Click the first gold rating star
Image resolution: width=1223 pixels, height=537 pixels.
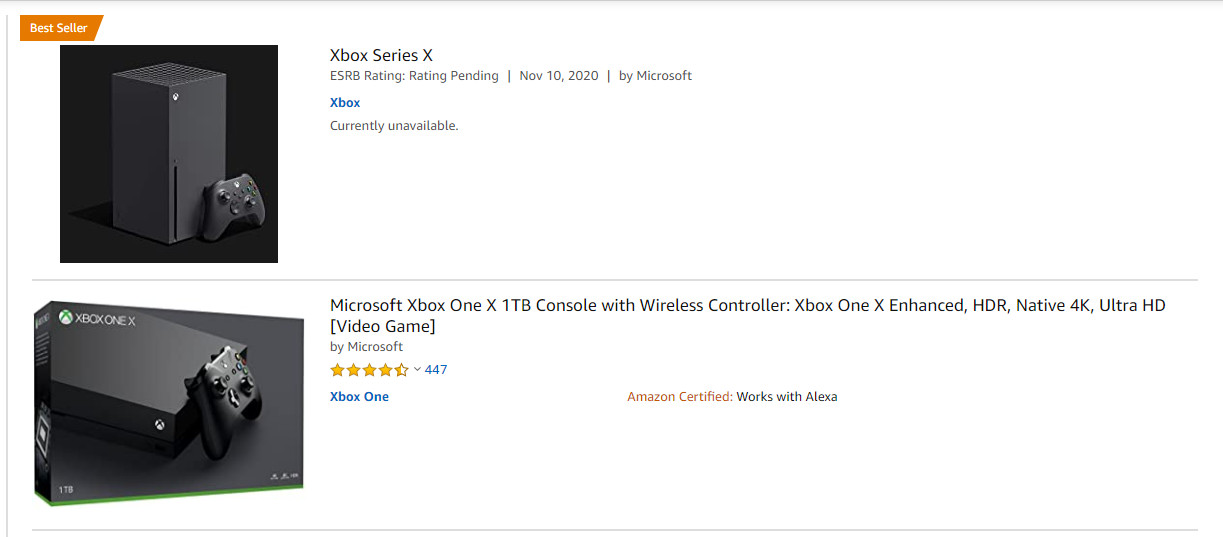(338, 370)
